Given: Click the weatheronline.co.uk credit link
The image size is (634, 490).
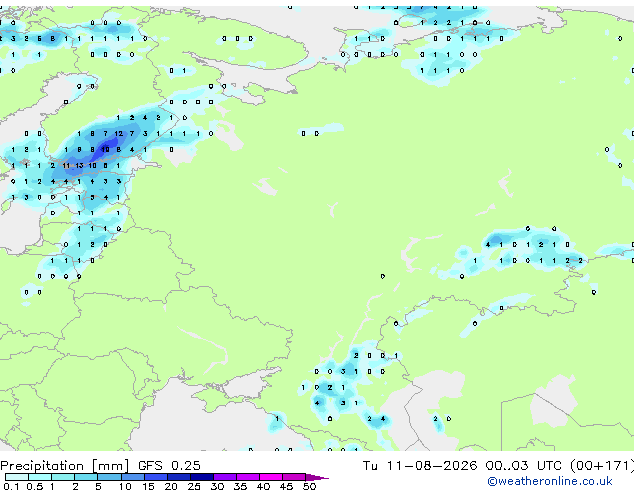Looking at the screenshot, I should click(549, 481).
